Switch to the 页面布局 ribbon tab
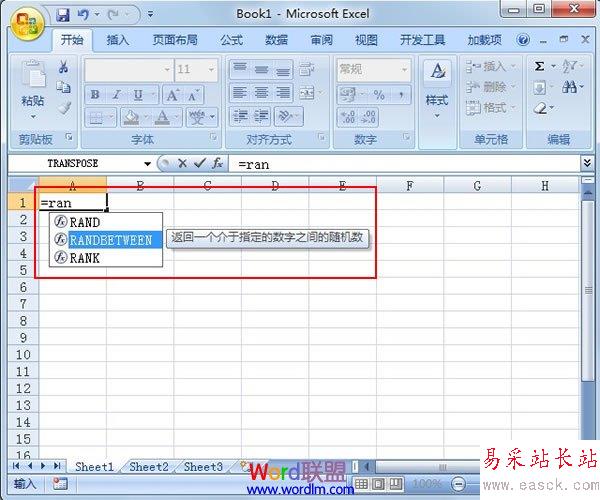 click(x=175, y=40)
